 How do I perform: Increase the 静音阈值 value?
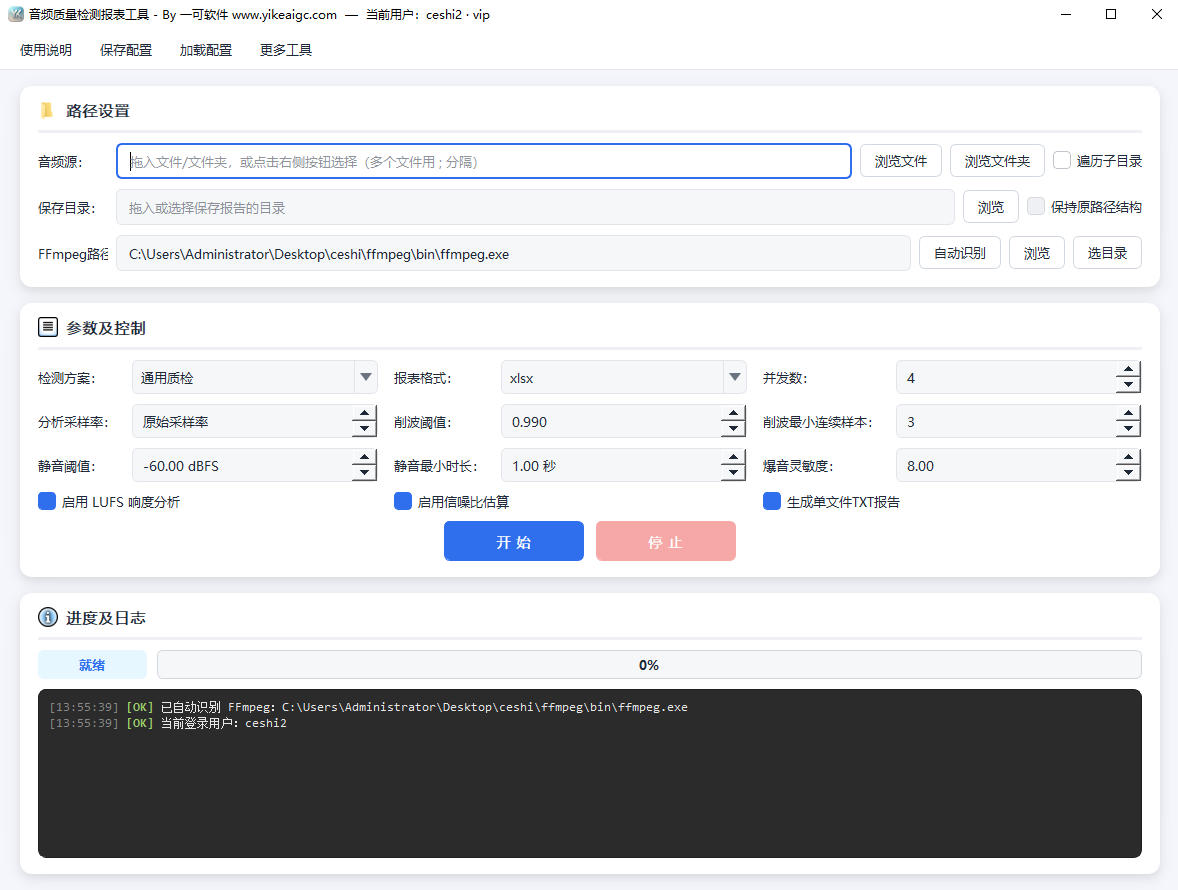coord(364,458)
